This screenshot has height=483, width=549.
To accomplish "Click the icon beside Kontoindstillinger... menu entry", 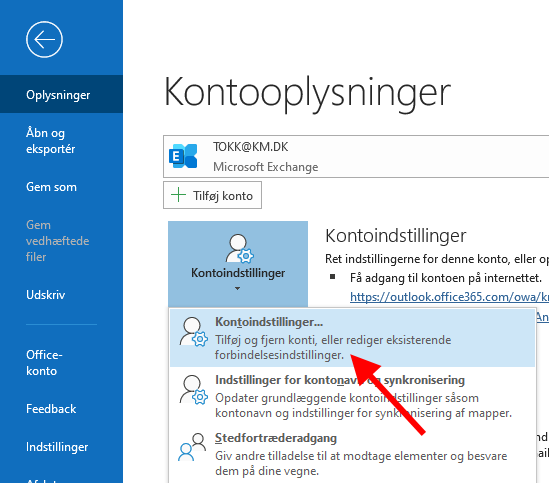I will [x=193, y=331].
